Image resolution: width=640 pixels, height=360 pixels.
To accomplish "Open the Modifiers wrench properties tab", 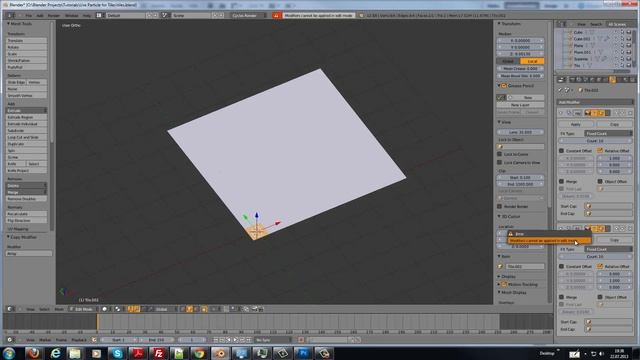I will point(613,80).
